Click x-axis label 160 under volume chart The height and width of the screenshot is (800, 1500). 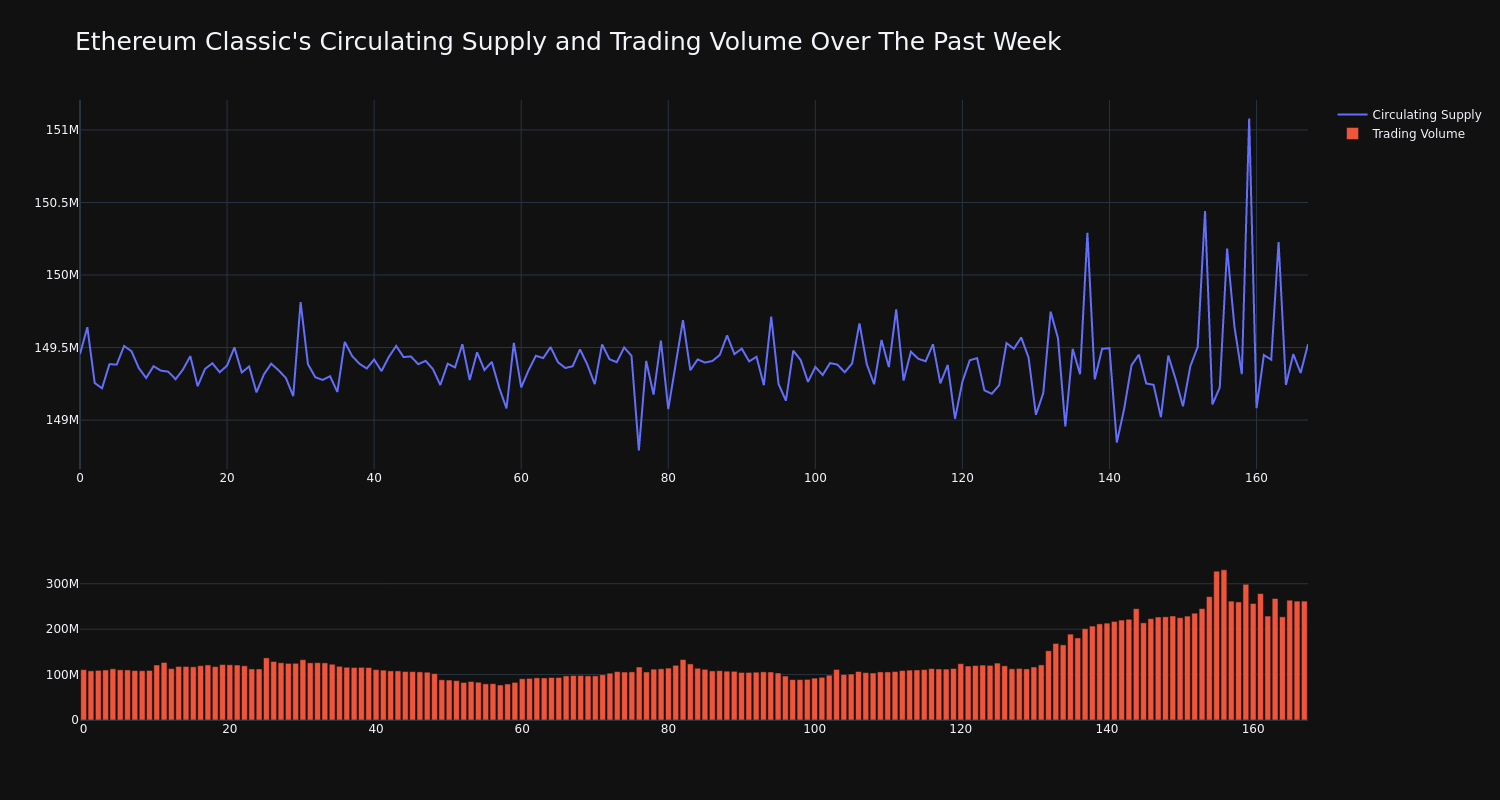[1253, 729]
